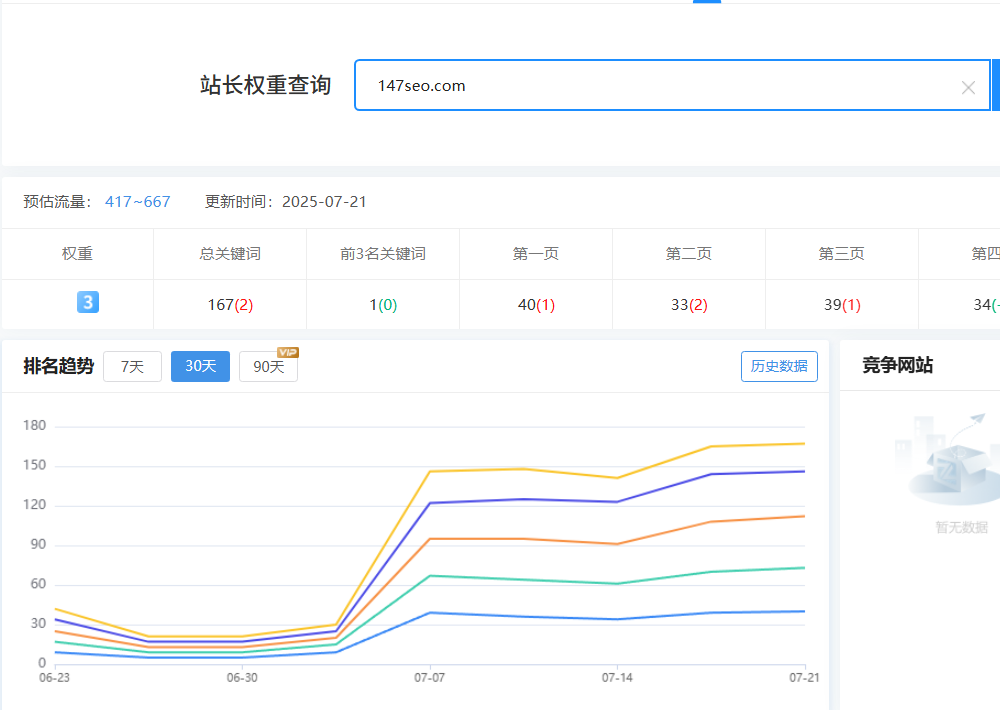
Task: Click the update time 2025-07-21
Action: click(325, 202)
